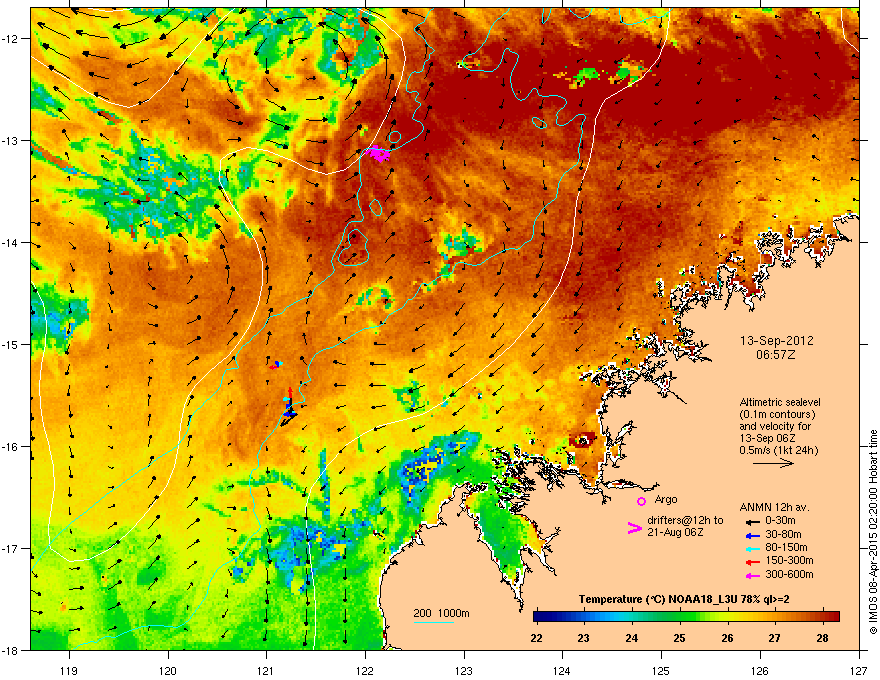Click the magenta drifters arrowhead legend symbol

[x=634, y=527]
